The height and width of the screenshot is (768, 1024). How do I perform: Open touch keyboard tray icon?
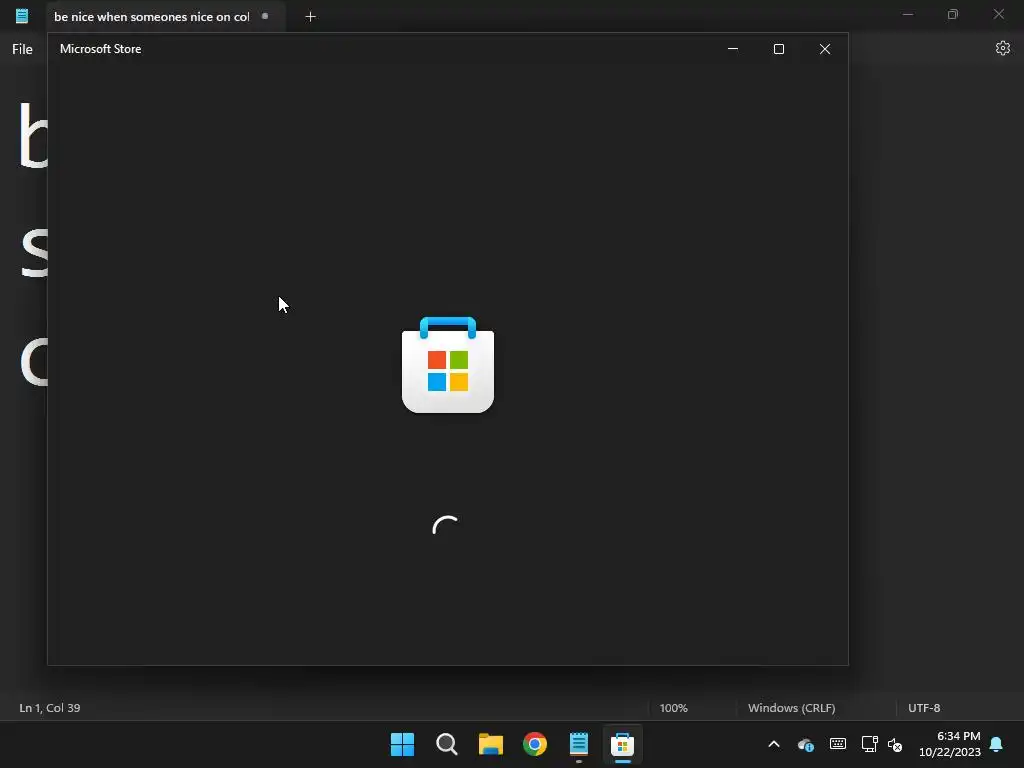pyautogui.click(x=838, y=744)
